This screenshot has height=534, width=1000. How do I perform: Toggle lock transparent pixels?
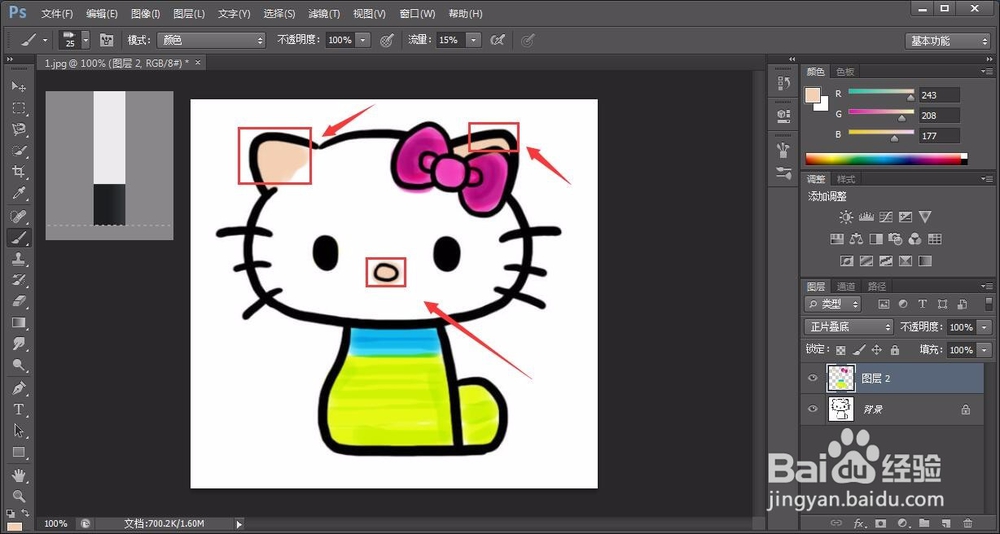click(841, 350)
